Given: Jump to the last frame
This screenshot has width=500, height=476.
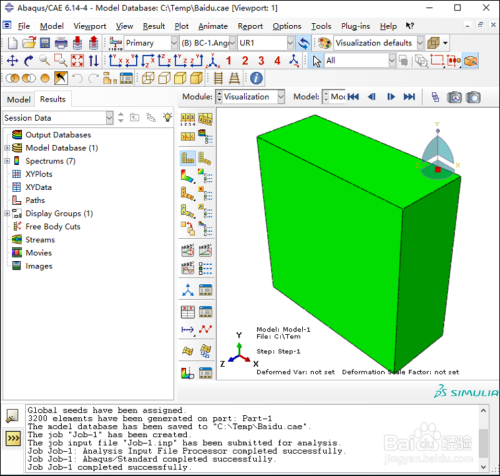Looking at the screenshot, I should [409, 97].
